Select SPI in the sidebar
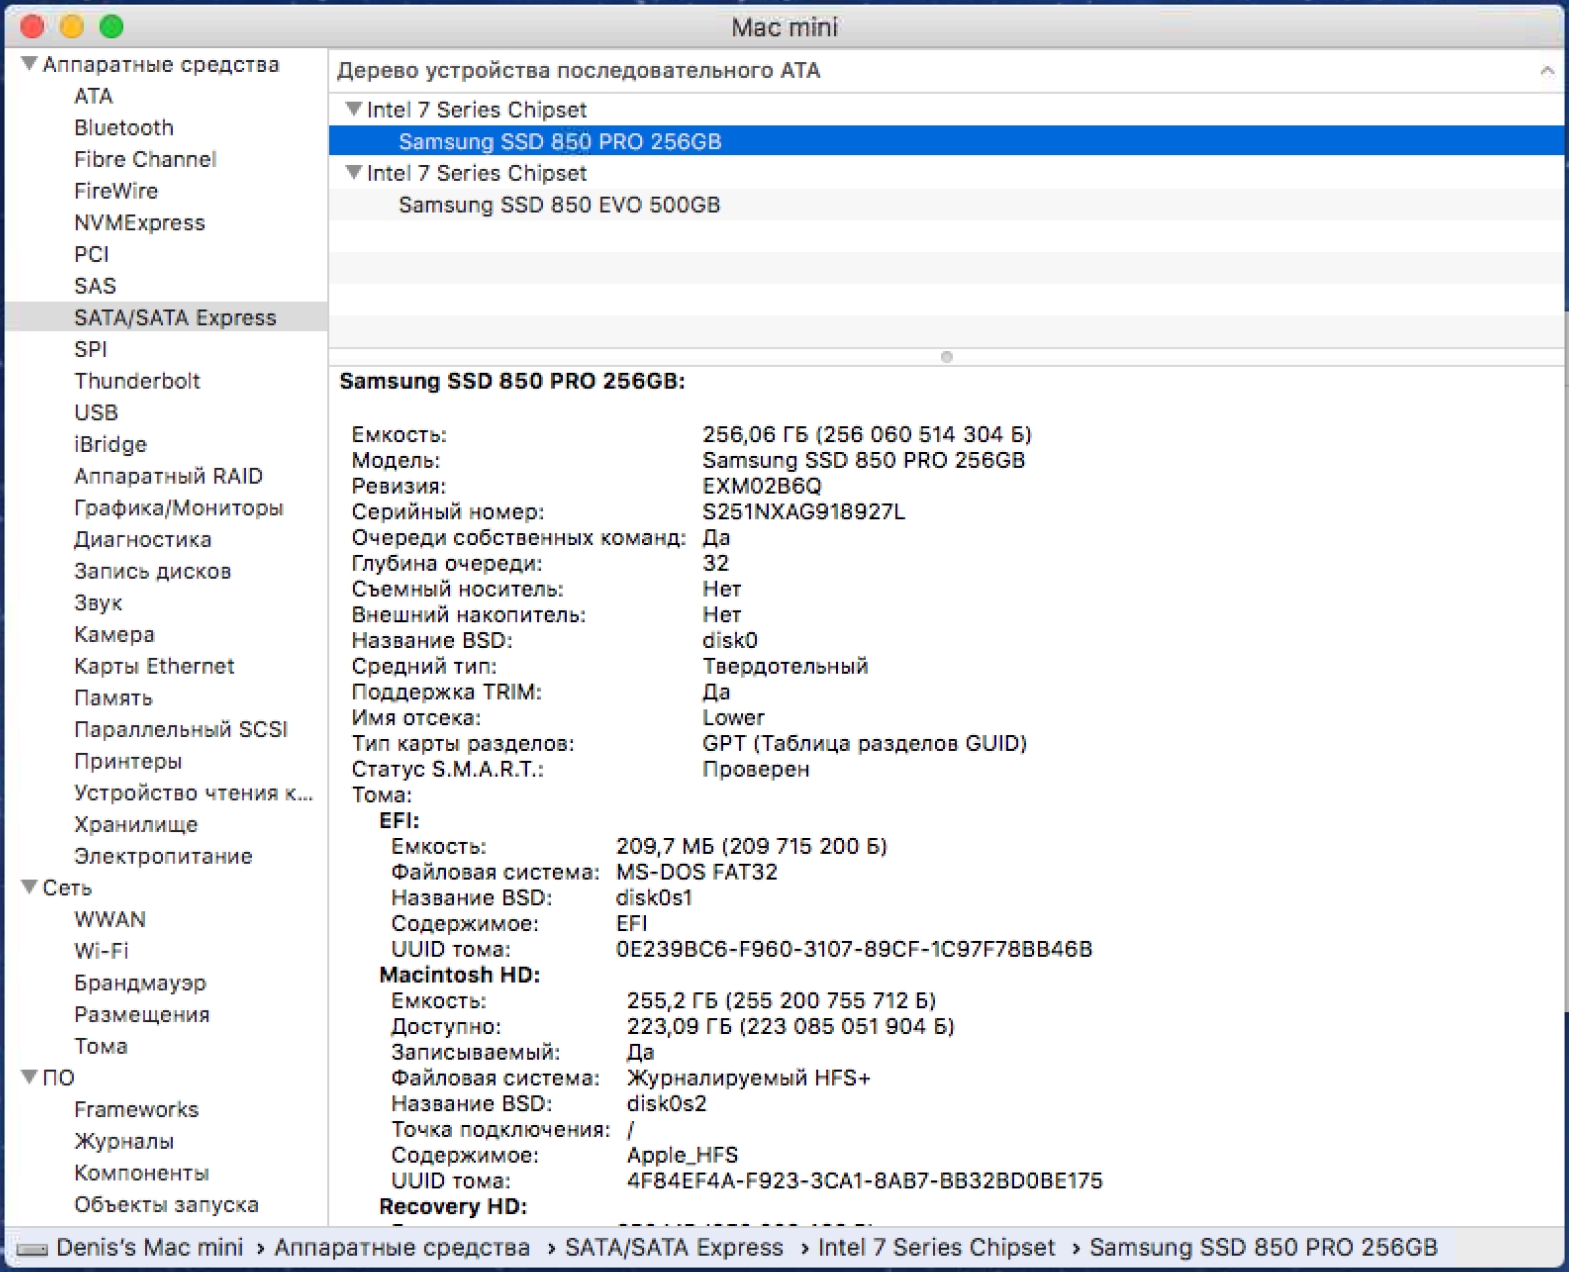This screenshot has height=1272, width=1569. click(x=90, y=349)
